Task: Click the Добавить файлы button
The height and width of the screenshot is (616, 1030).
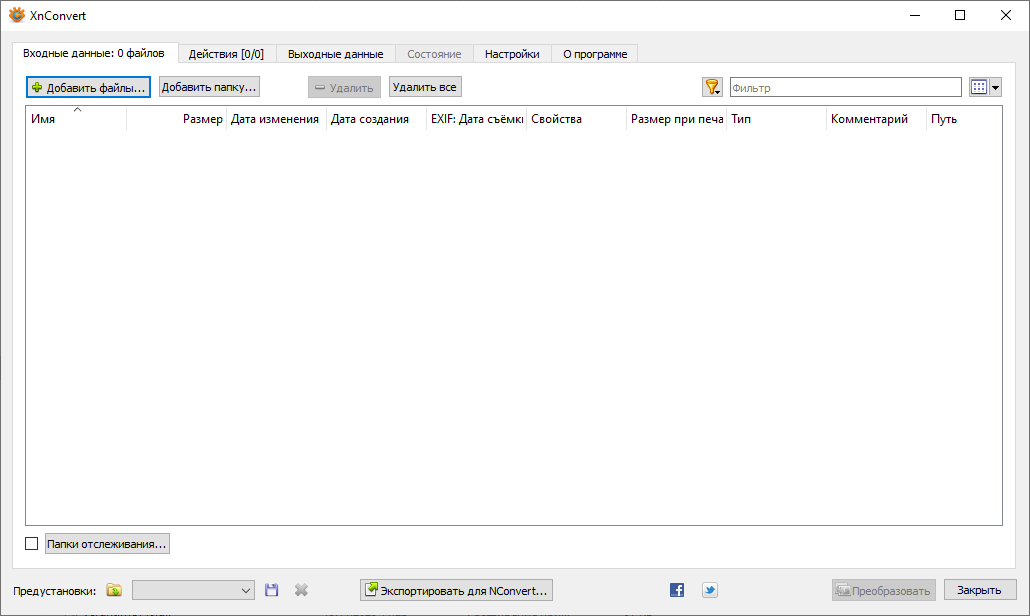Action: (x=89, y=87)
